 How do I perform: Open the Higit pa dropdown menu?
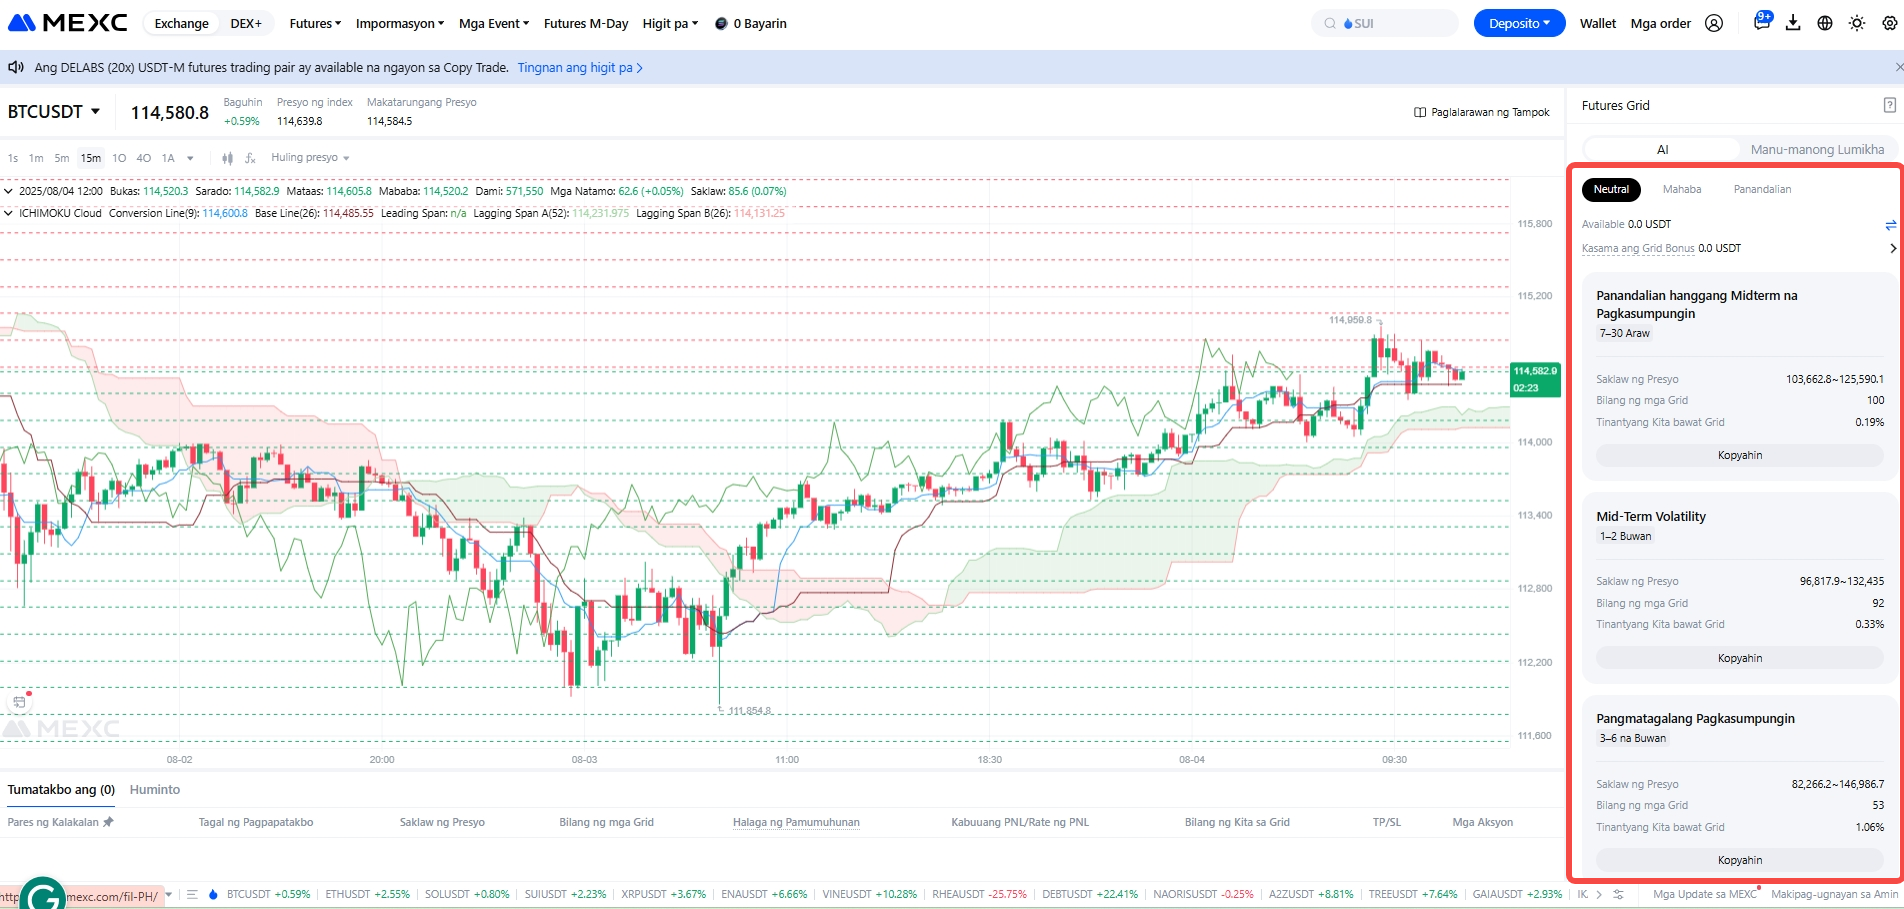pyautogui.click(x=670, y=23)
